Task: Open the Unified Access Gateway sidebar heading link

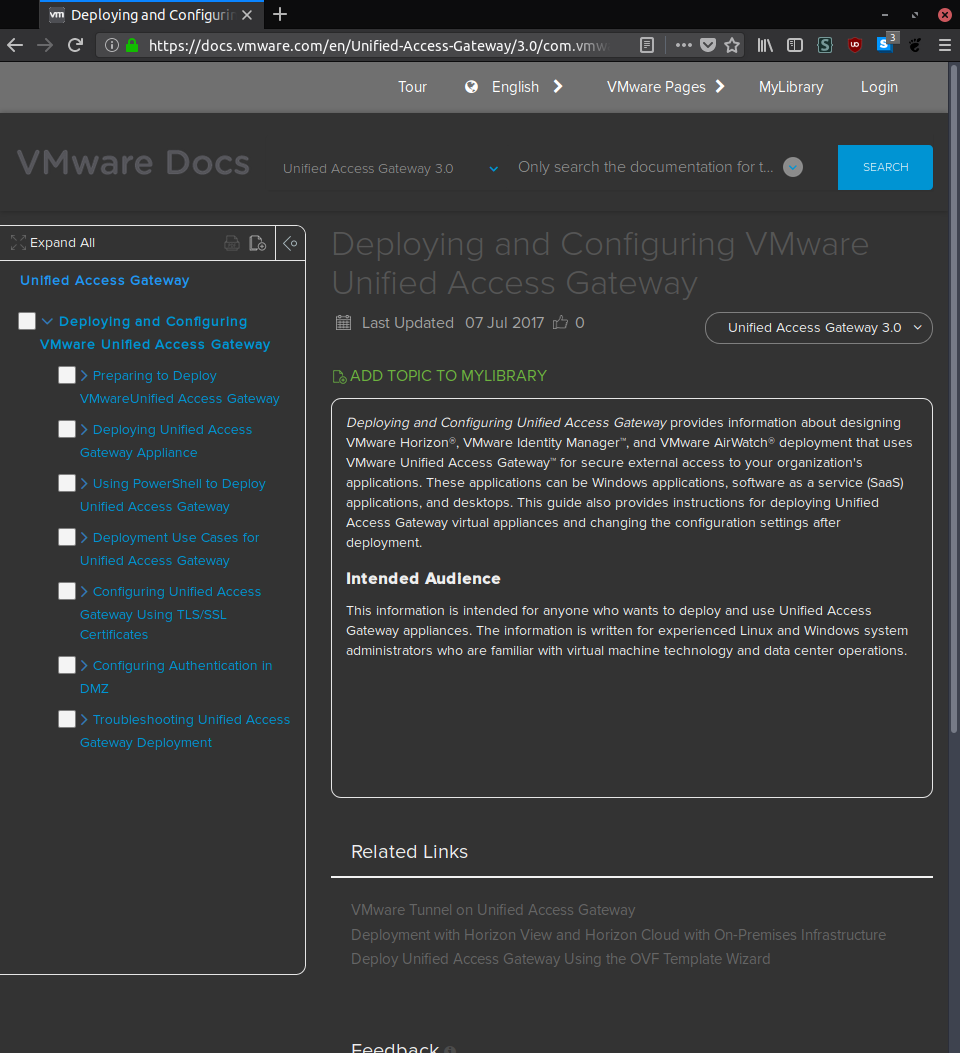Action: [105, 280]
